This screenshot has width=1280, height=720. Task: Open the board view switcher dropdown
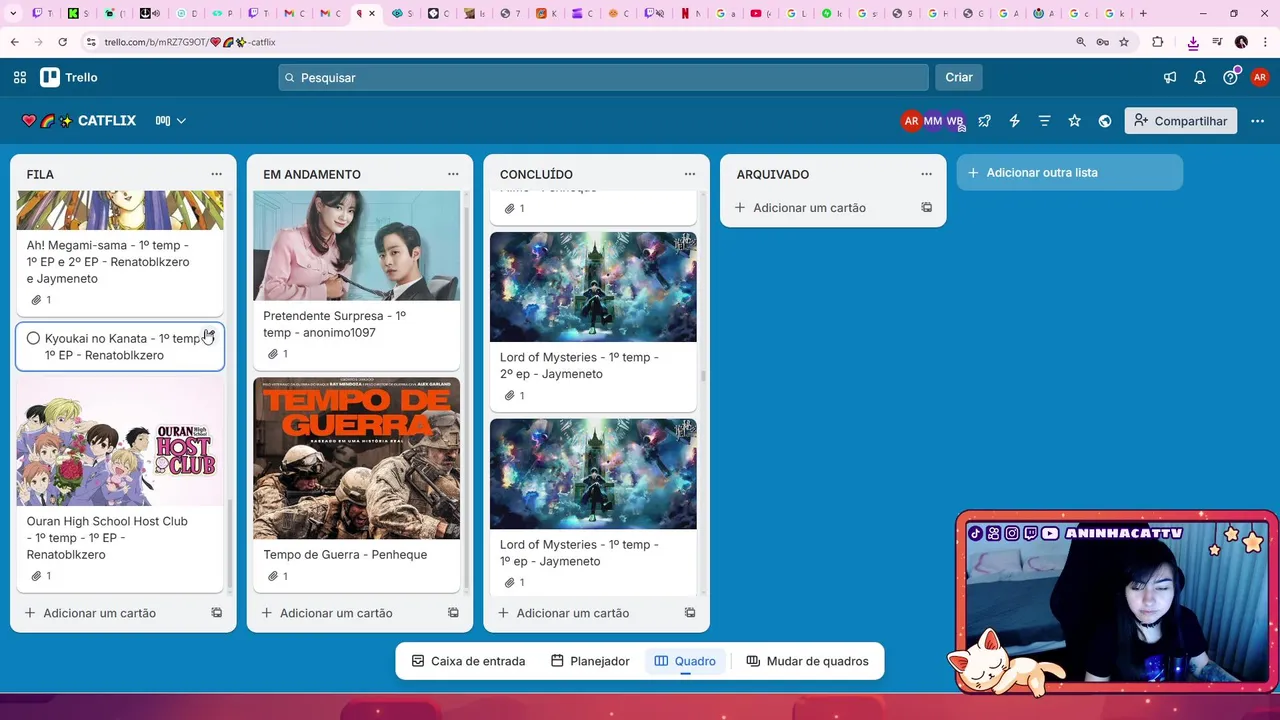coord(171,121)
